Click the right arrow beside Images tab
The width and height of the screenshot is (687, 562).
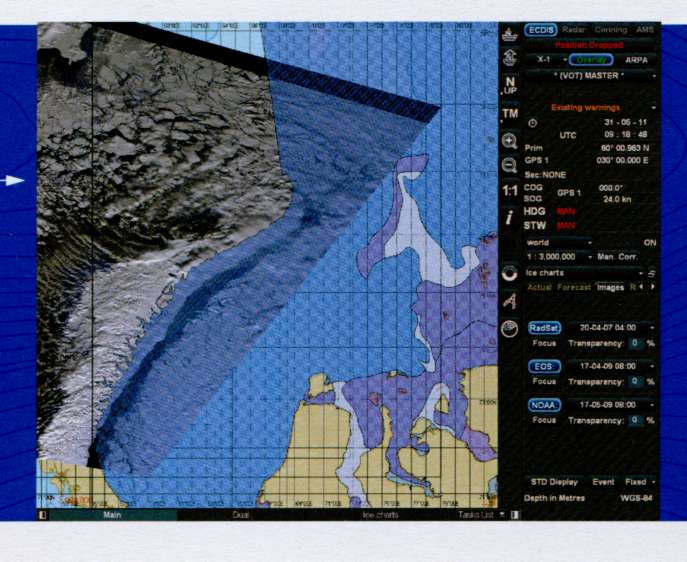click(653, 287)
